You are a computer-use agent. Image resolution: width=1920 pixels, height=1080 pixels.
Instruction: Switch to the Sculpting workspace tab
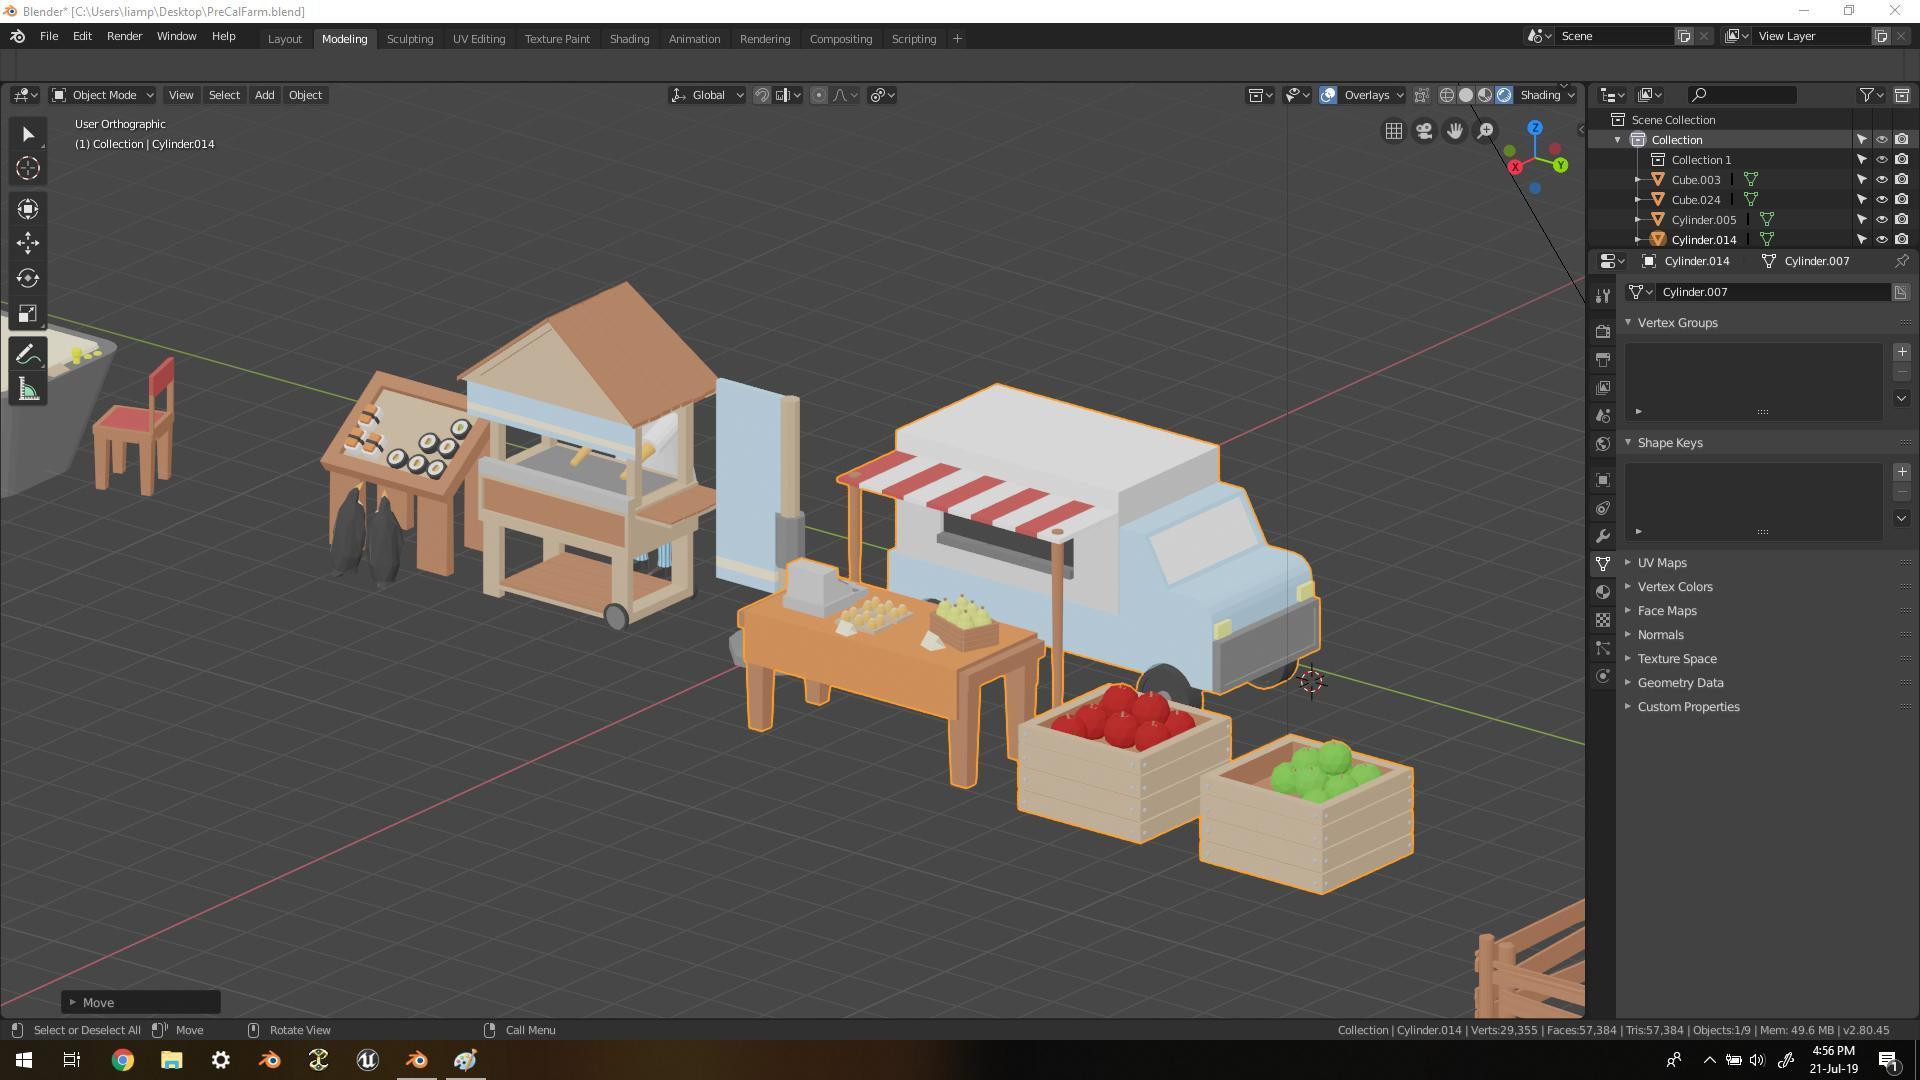[x=410, y=39]
